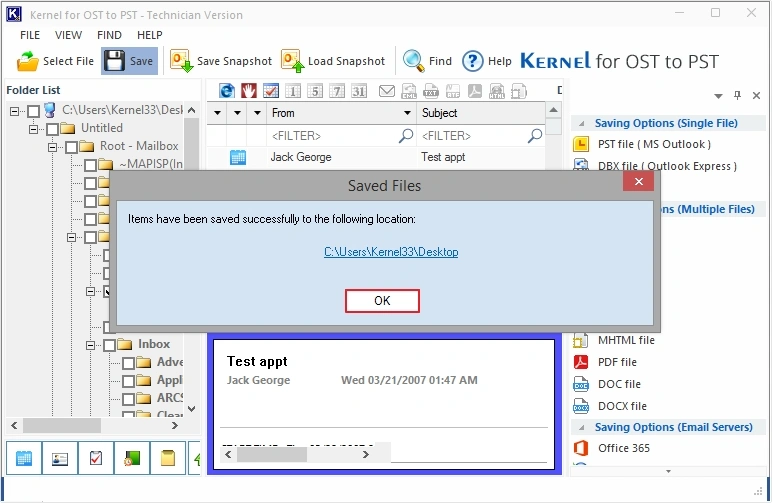This screenshot has width=772, height=503.
Task: Click the envelope MSG save icon
Action: coord(386,91)
